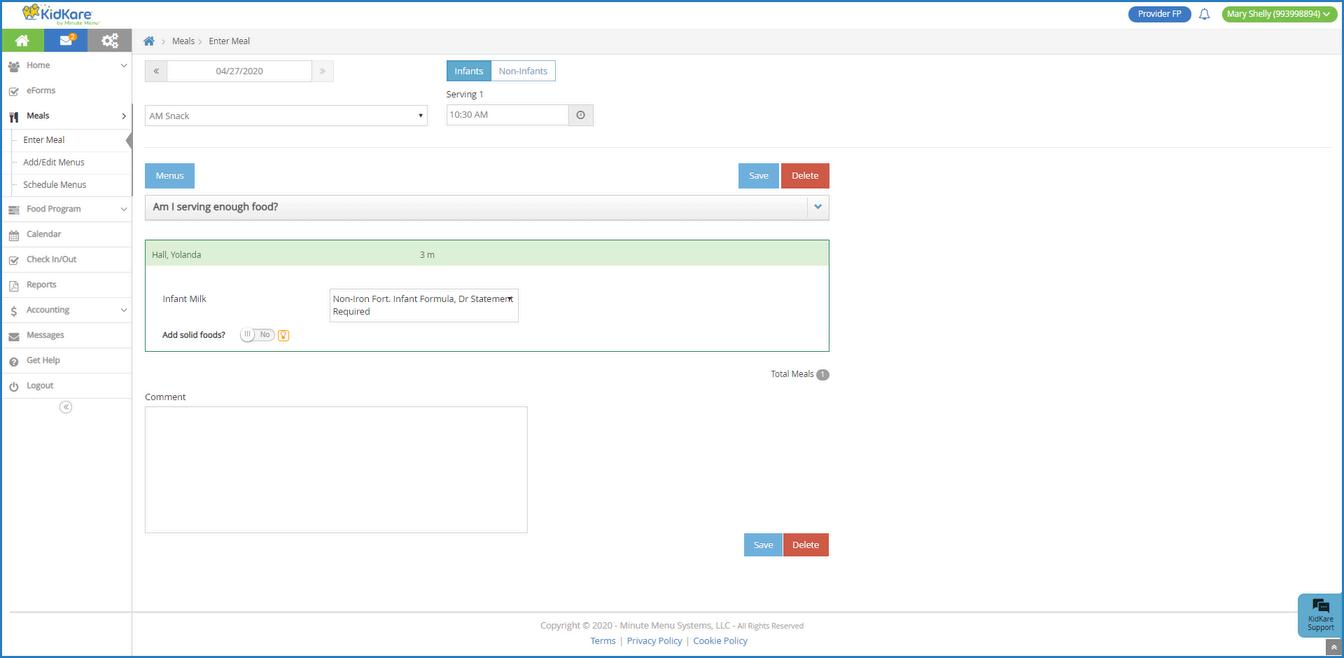Click the Meals breadcrumb link
Screen dimensions: 1344x658
183,41
